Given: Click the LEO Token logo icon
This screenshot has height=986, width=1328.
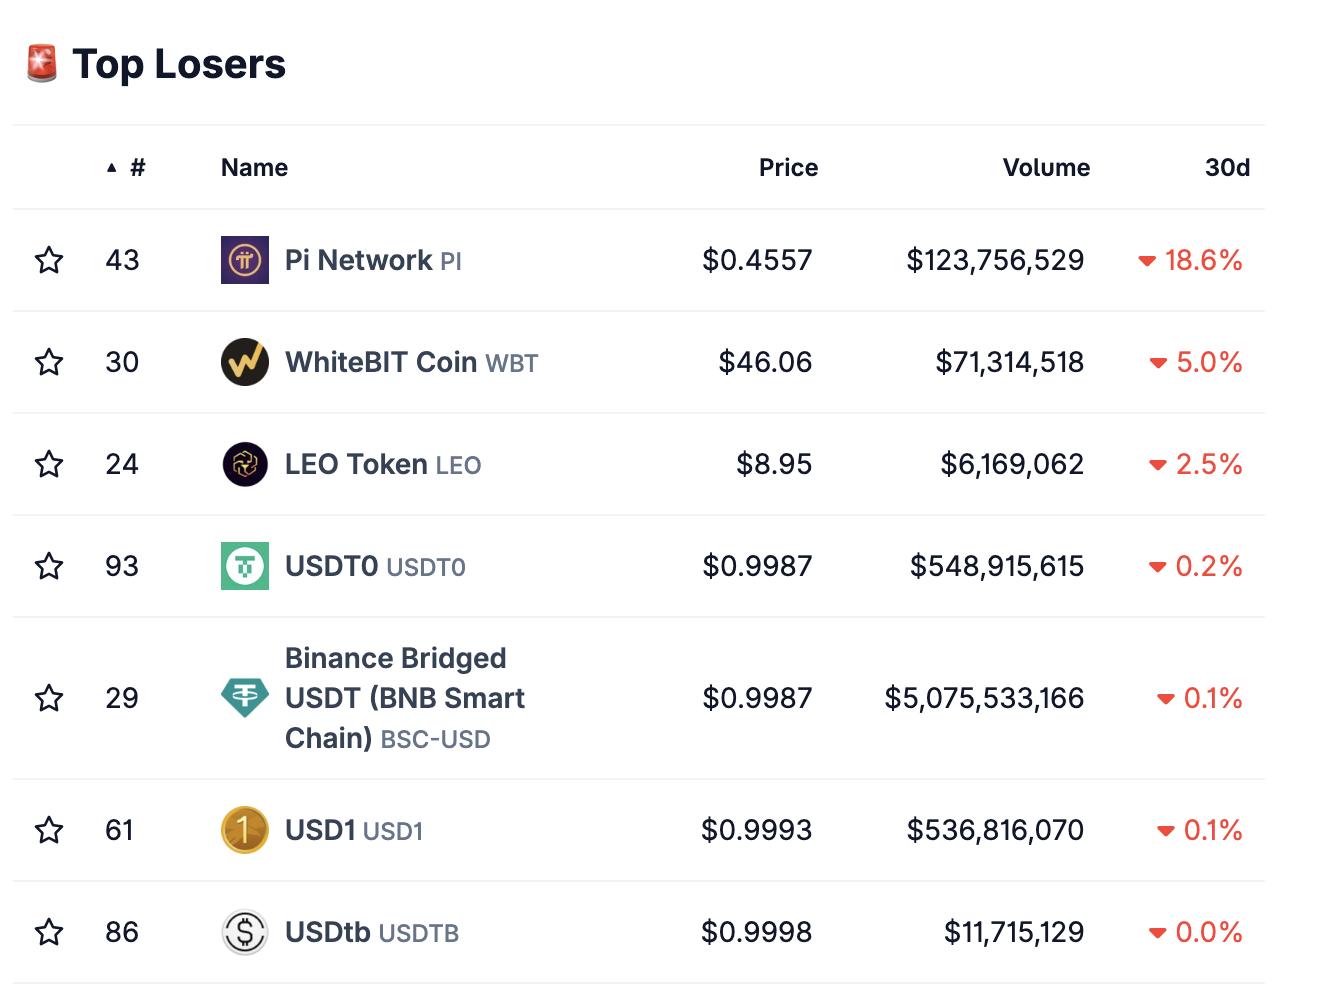Looking at the screenshot, I should tap(245, 464).
